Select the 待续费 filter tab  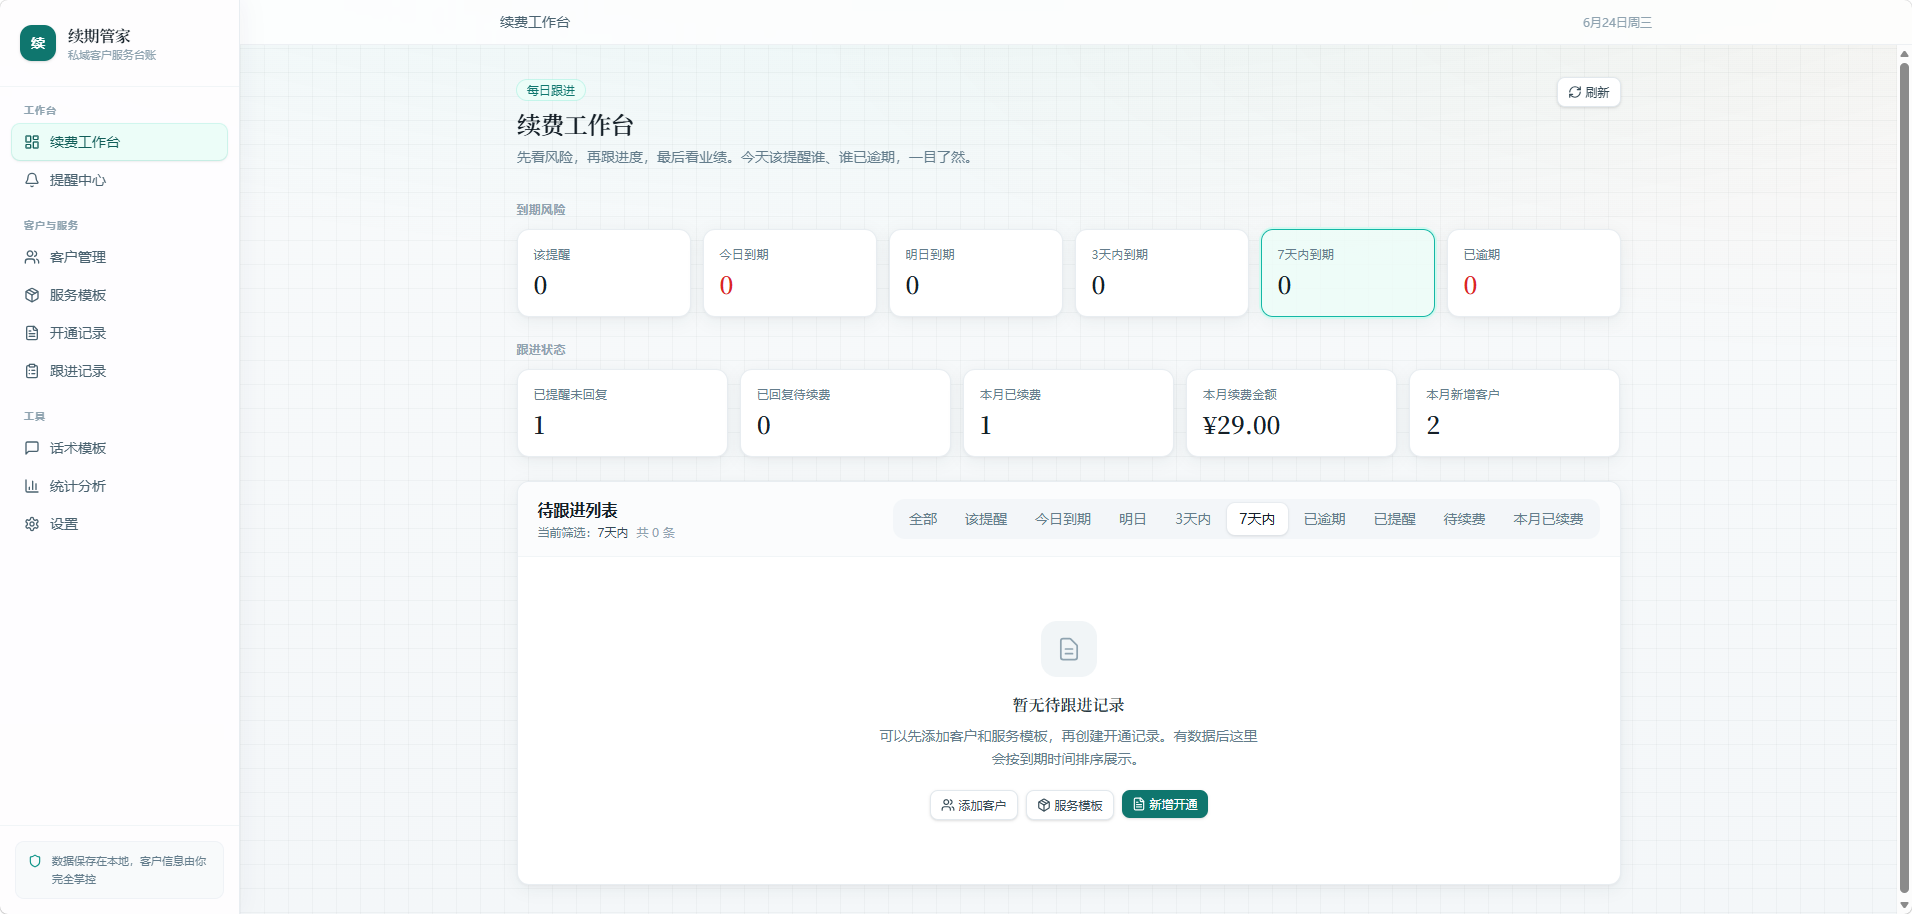(1465, 519)
